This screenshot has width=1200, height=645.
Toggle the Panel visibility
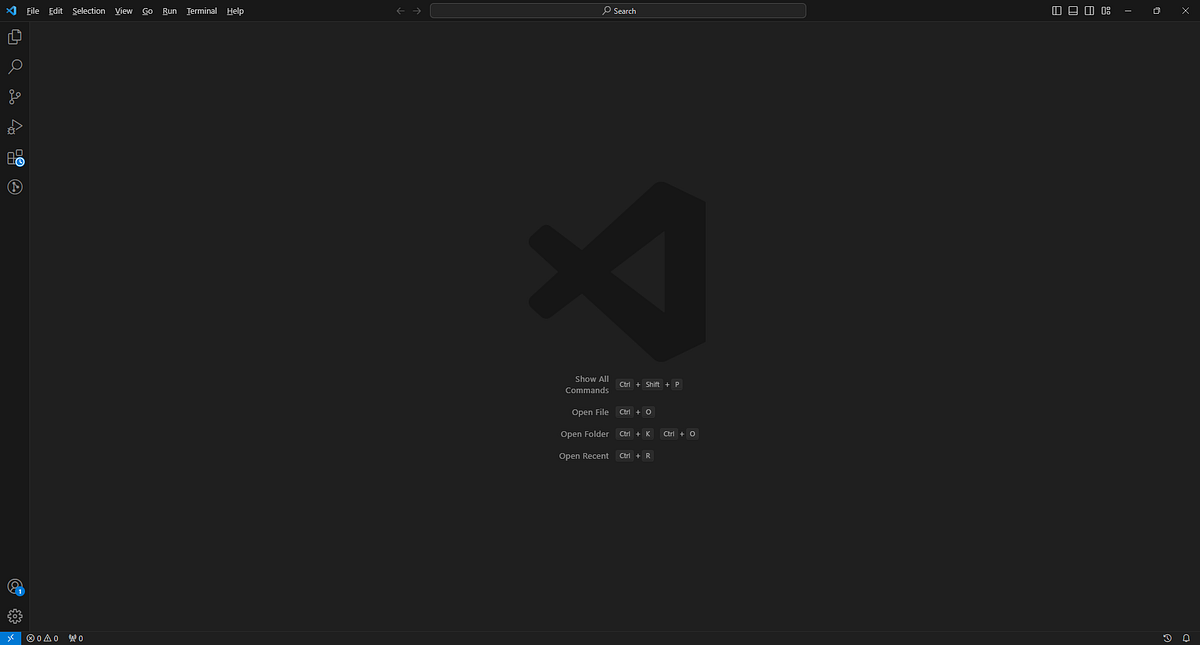point(1073,10)
